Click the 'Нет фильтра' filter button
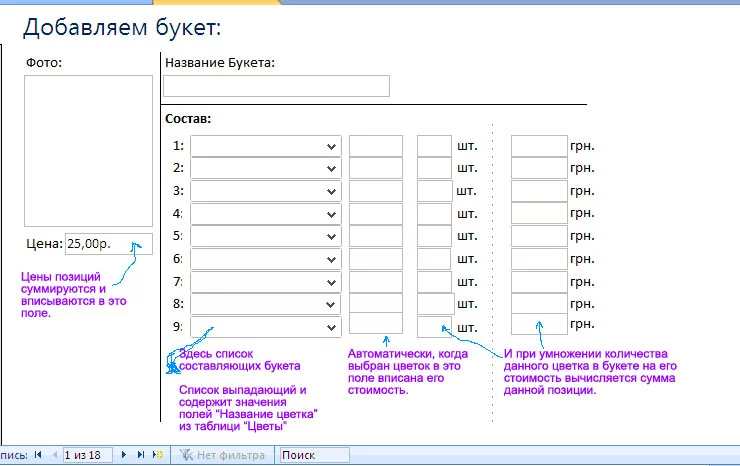The height and width of the screenshot is (466, 740). click(x=222, y=455)
